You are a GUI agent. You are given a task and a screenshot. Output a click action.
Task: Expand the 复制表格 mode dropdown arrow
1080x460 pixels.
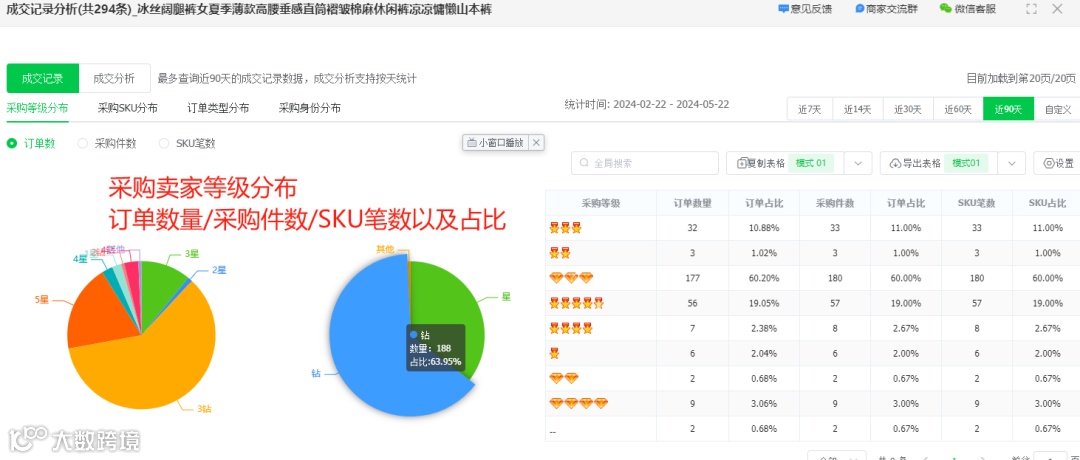(x=858, y=163)
